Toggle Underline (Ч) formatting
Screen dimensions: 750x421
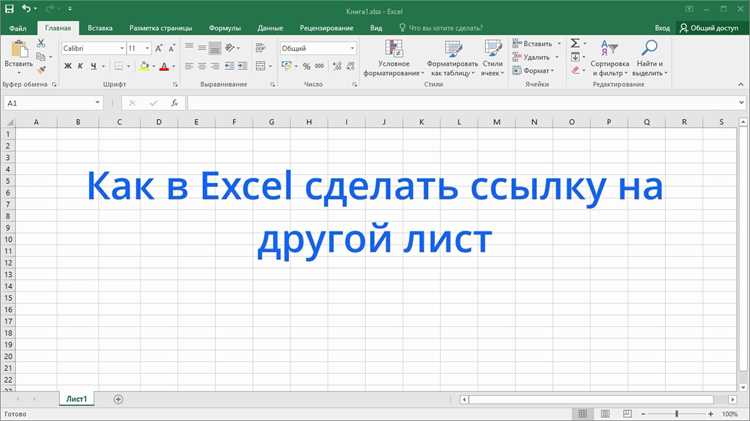click(x=93, y=66)
